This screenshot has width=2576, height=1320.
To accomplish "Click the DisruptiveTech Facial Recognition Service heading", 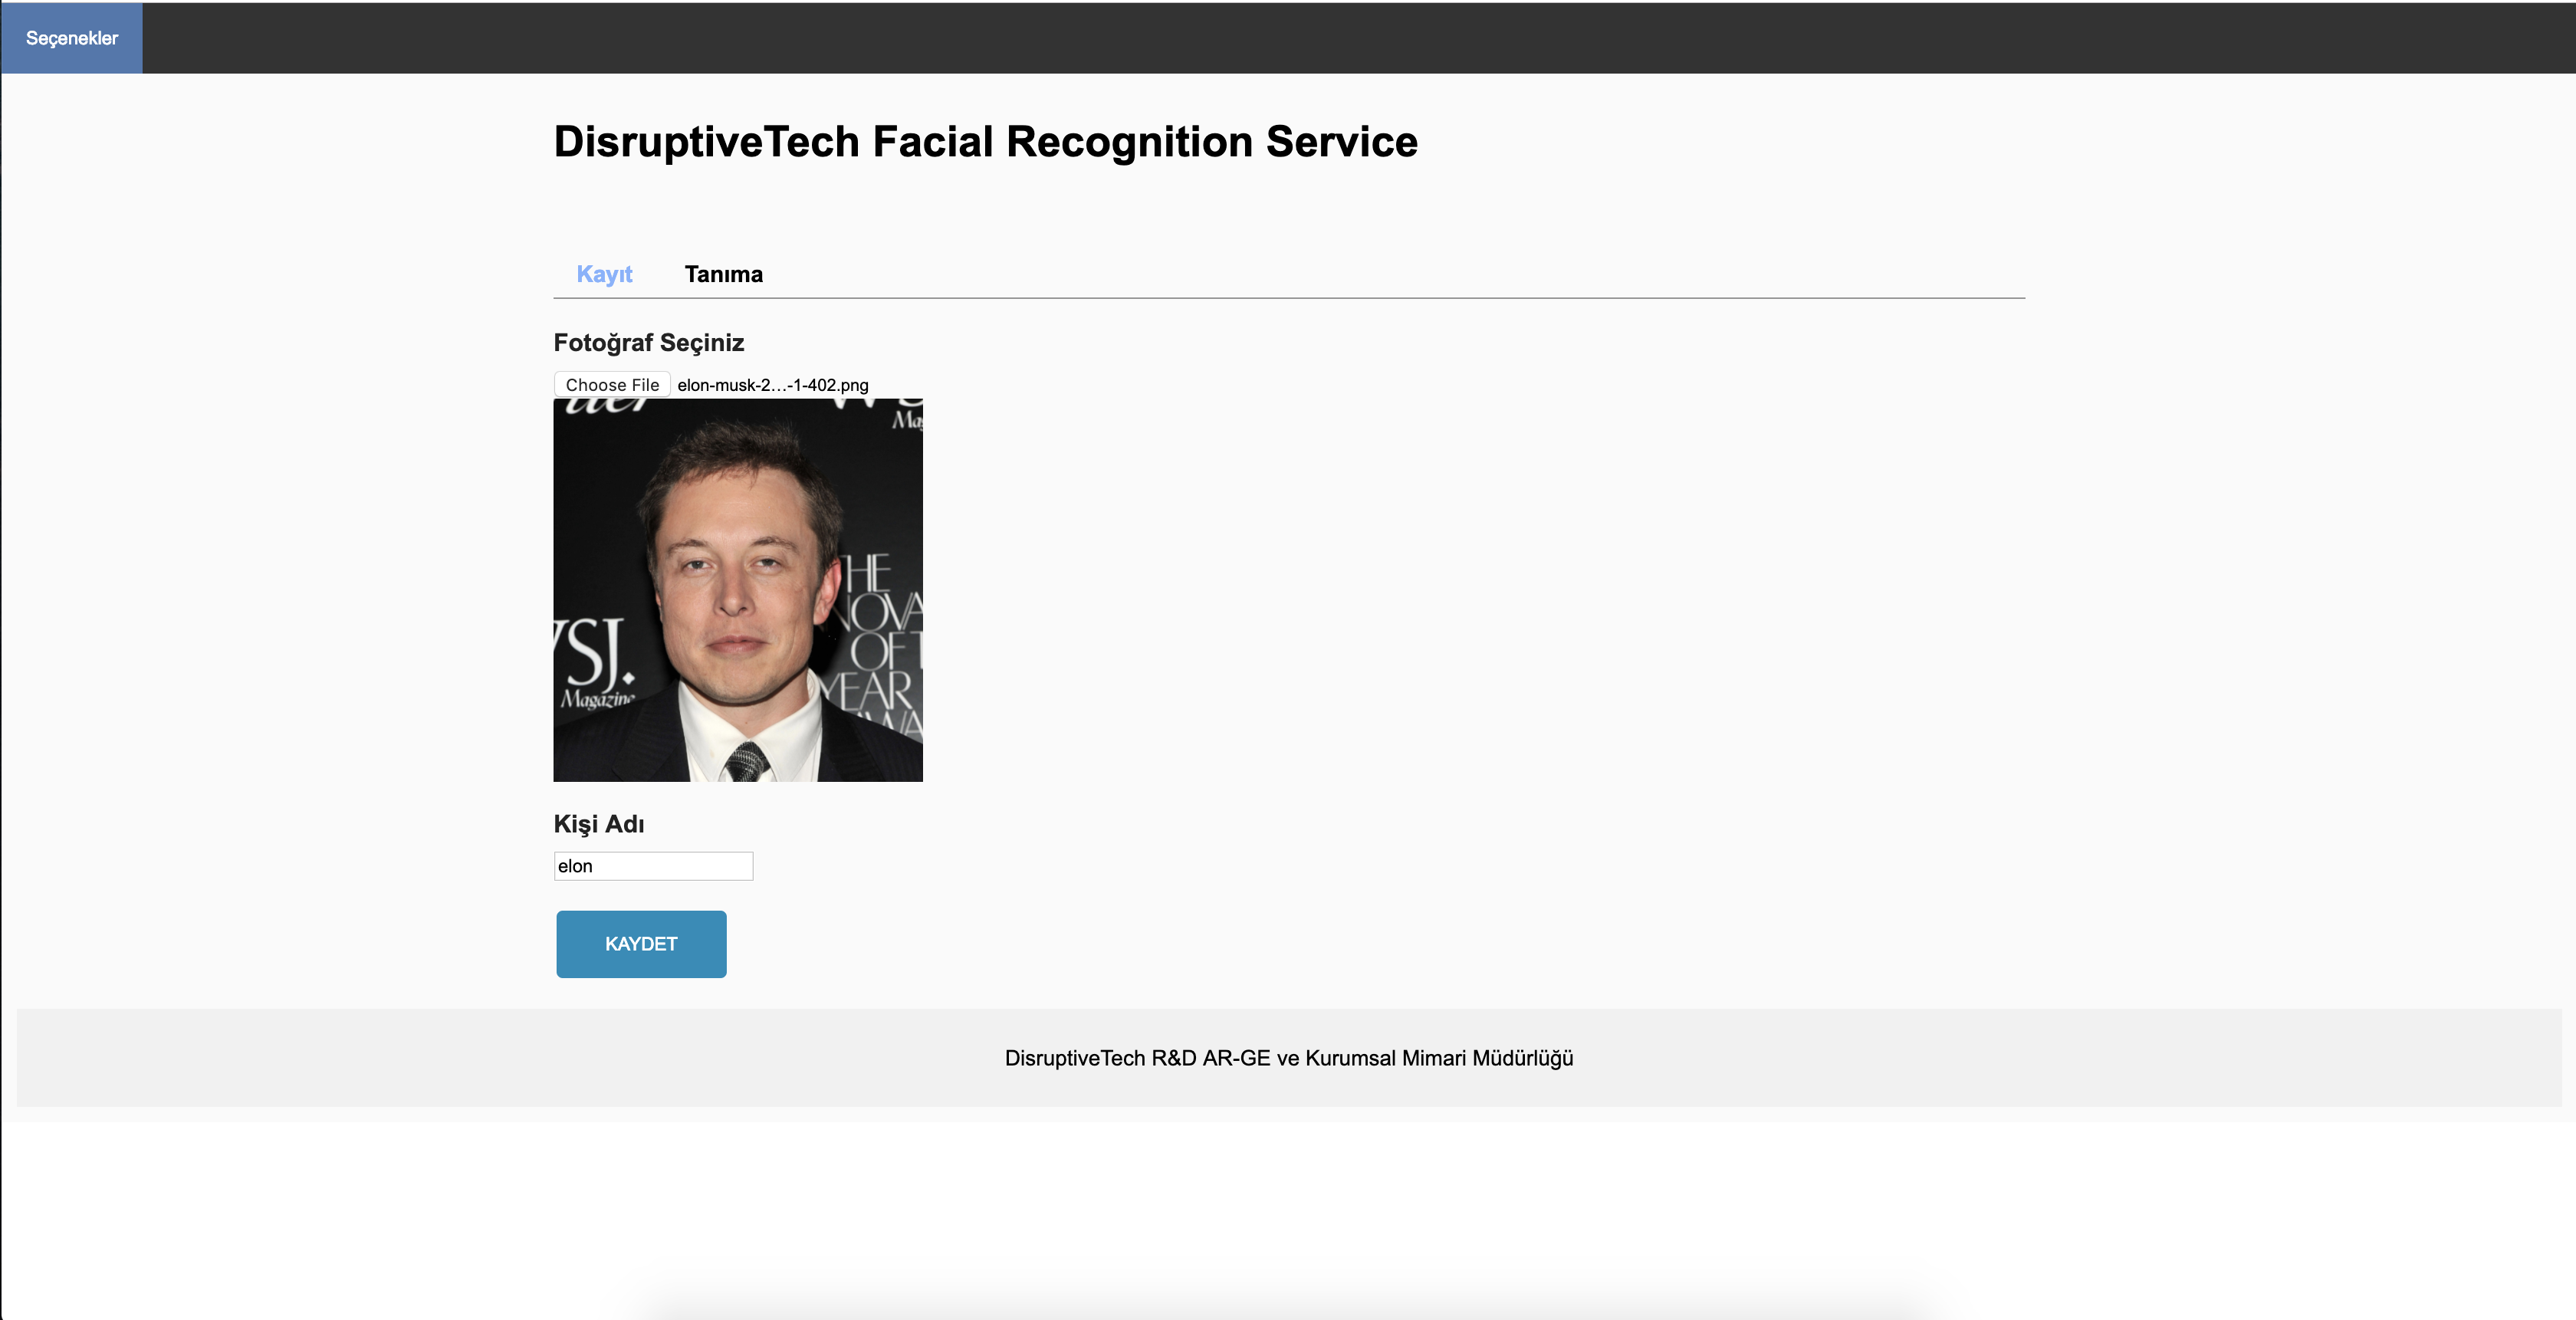I will [x=985, y=141].
